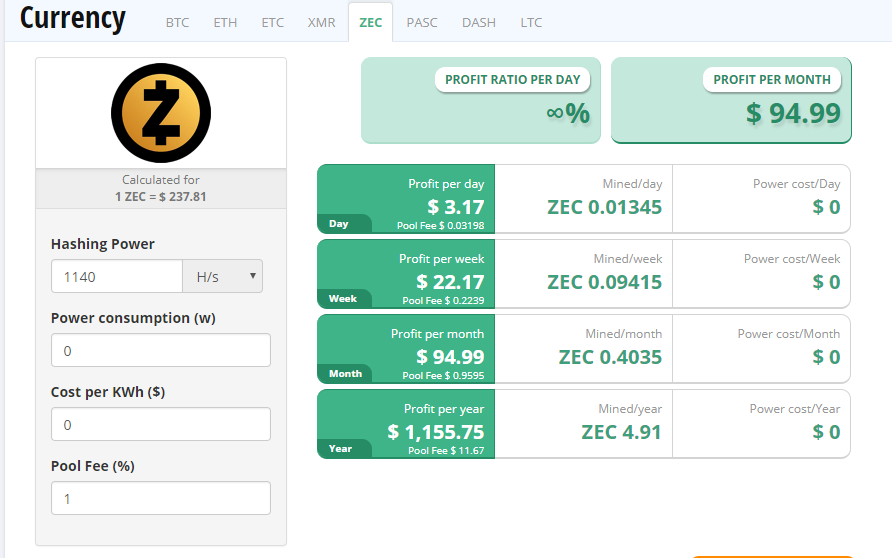Open the ETC currency tab
This screenshot has height=558, width=892.
coord(272,22)
